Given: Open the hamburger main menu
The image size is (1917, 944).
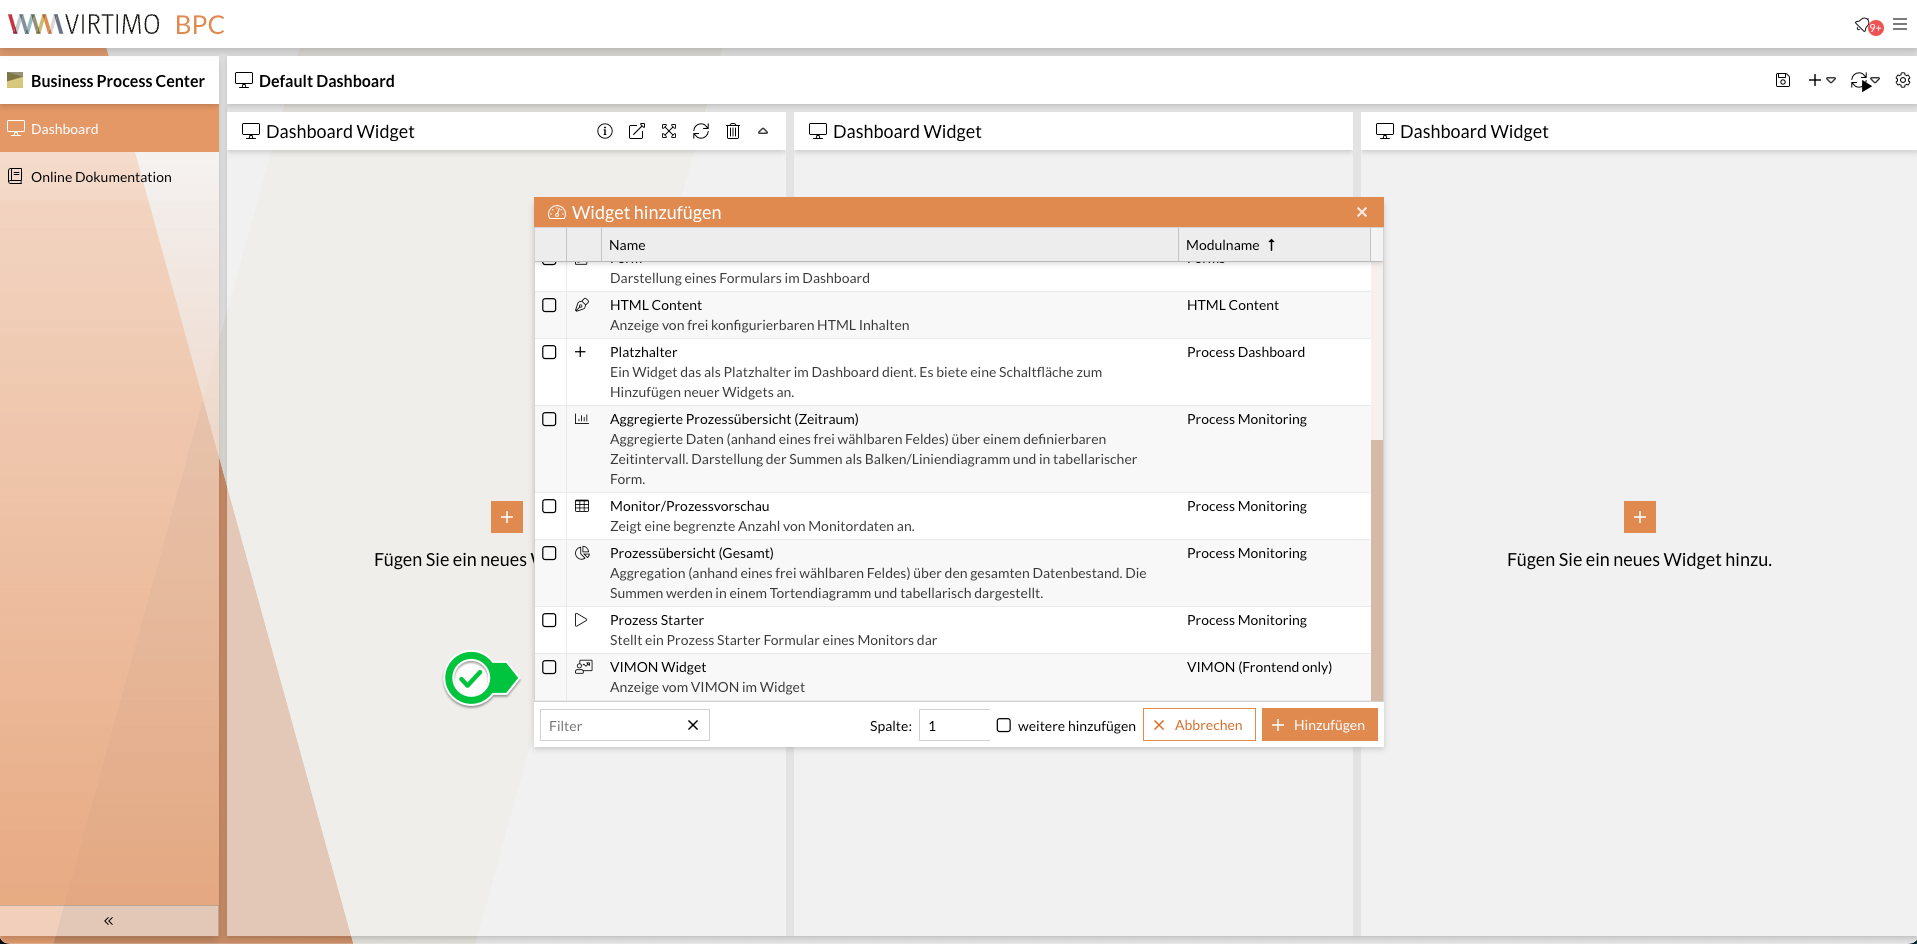Looking at the screenshot, I should (x=1900, y=24).
